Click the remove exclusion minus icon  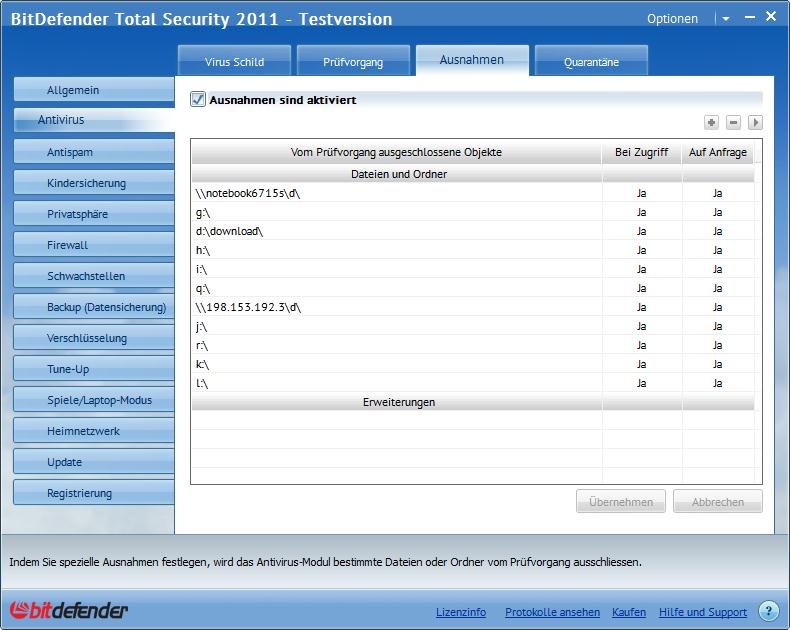[733, 122]
